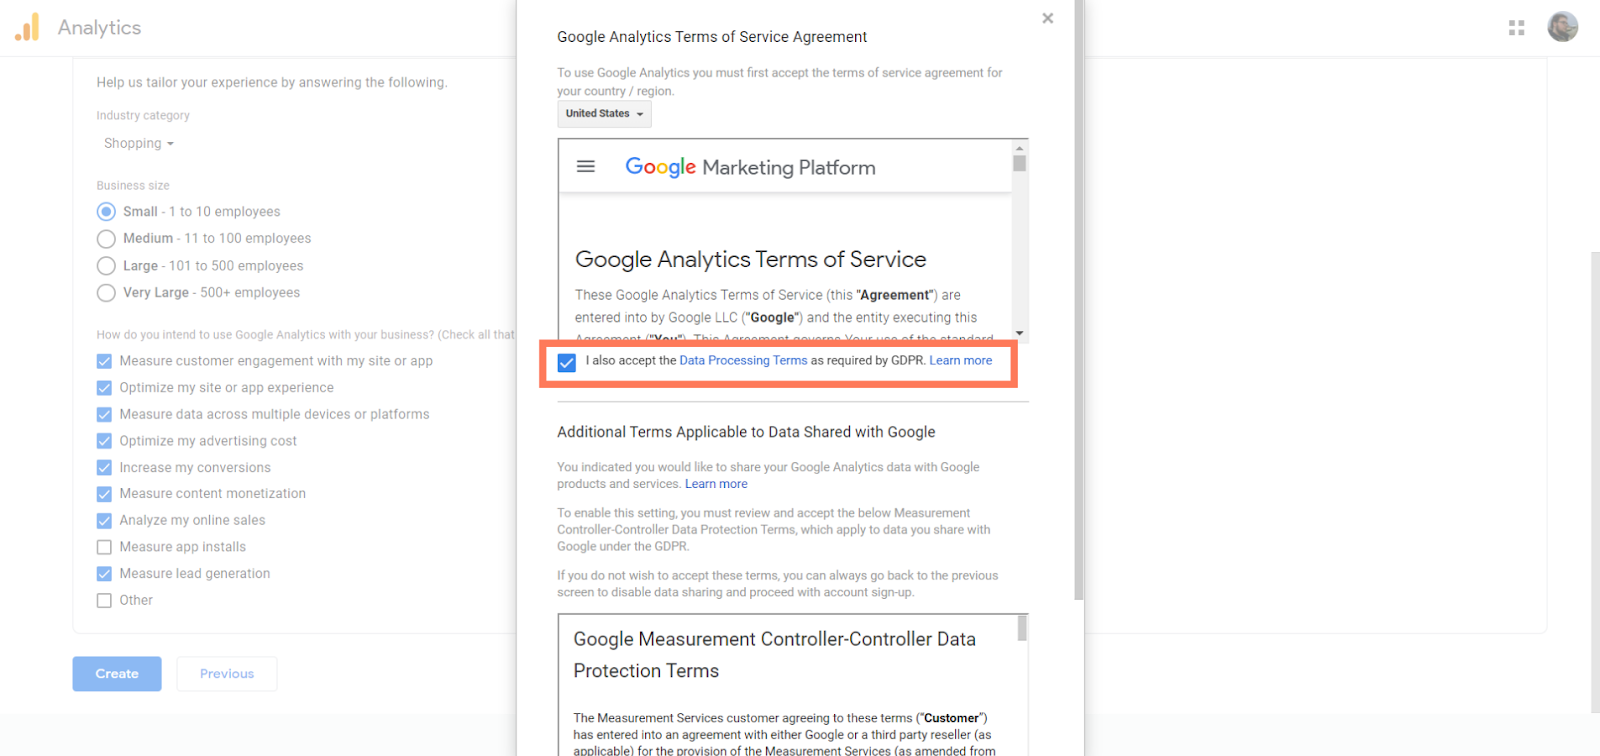Enable the Measure app installs checkbox

point(104,547)
